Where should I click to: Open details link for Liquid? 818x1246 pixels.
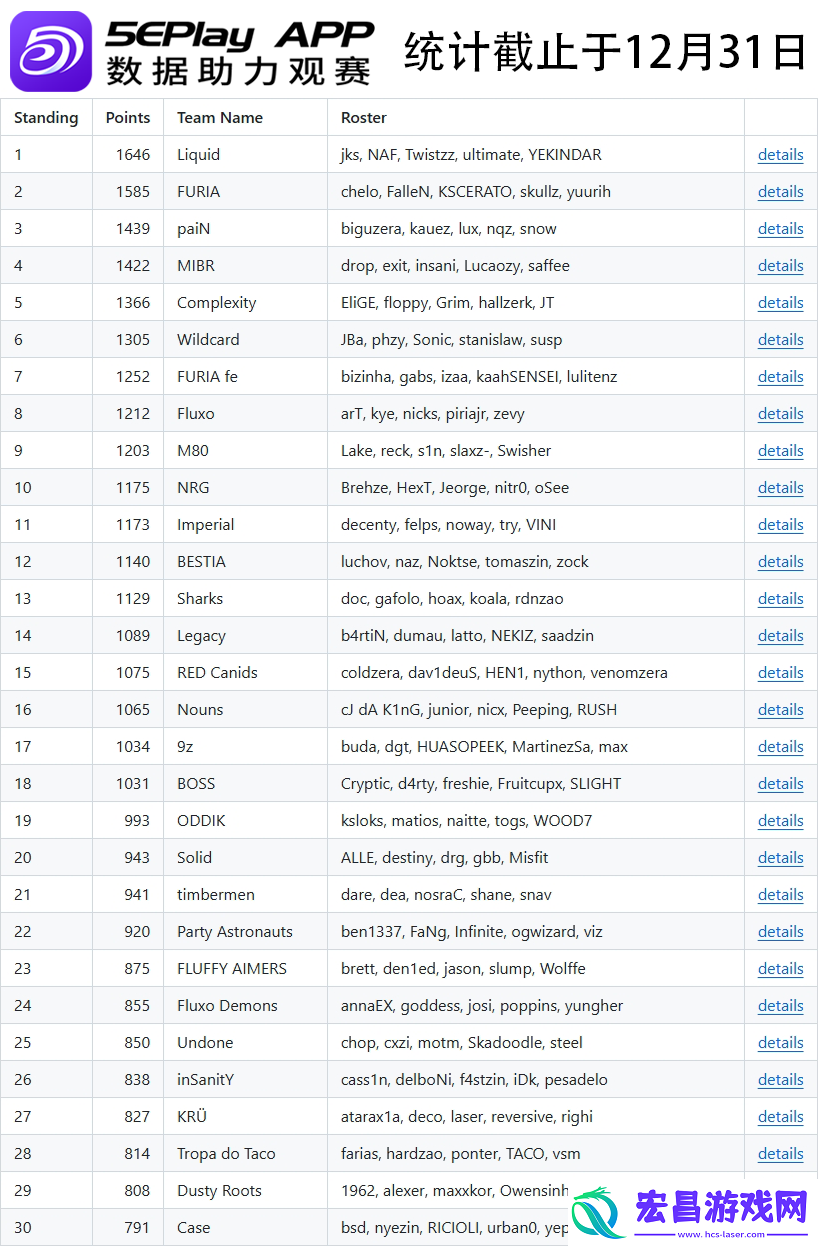tap(780, 155)
